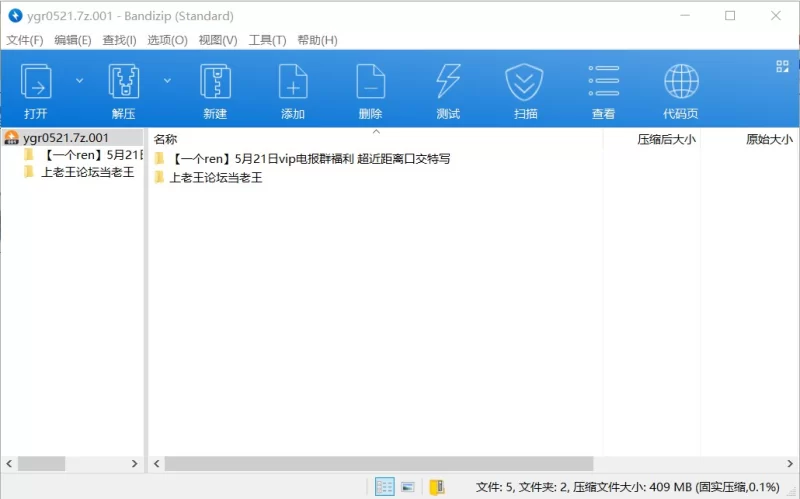Image resolution: width=800 pixels, height=499 pixels.
Task: Click the Open (打开) toolbar icon
Action: tap(36, 82)
